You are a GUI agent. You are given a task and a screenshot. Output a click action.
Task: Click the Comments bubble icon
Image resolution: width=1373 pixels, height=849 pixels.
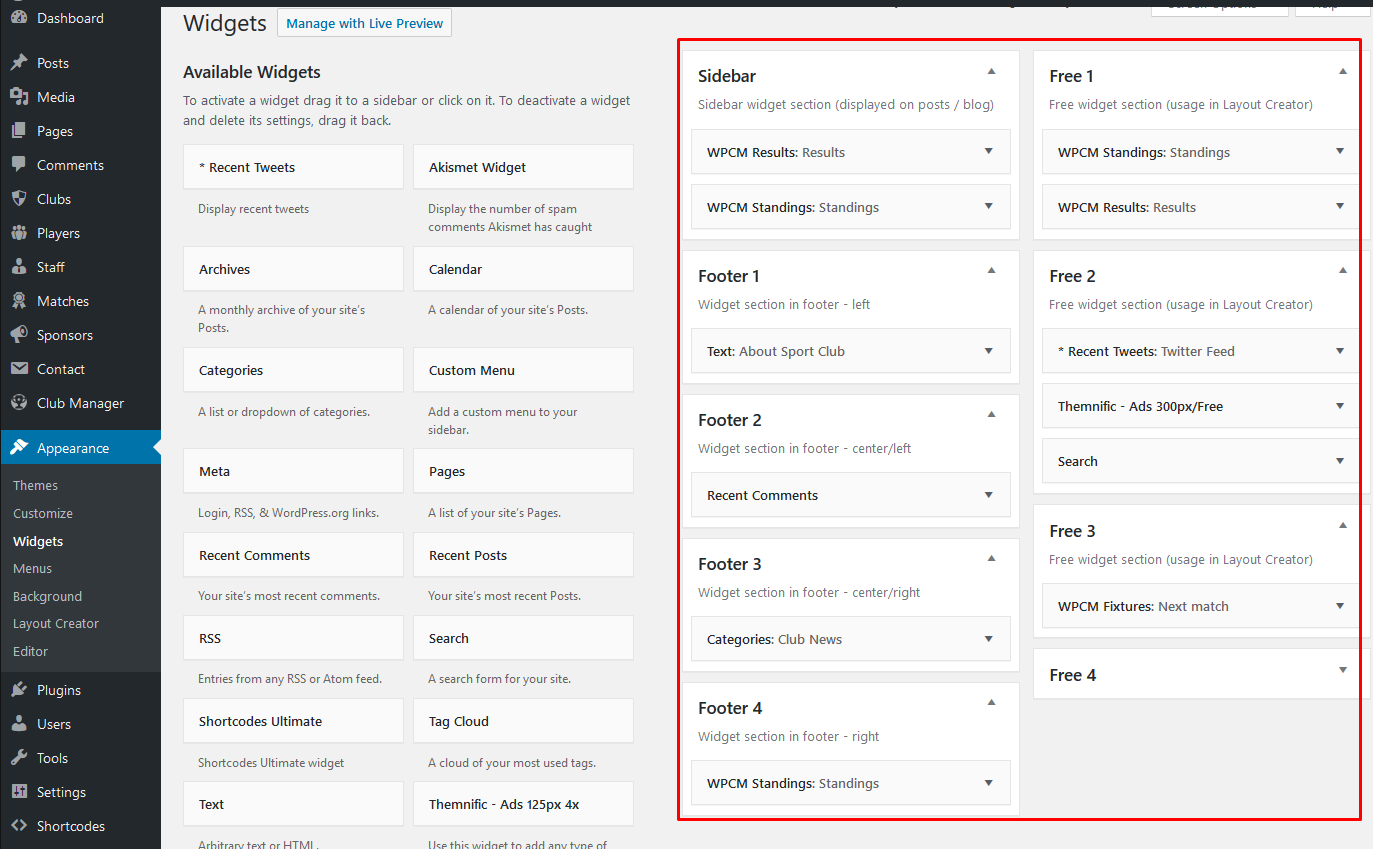click(19, 165)
